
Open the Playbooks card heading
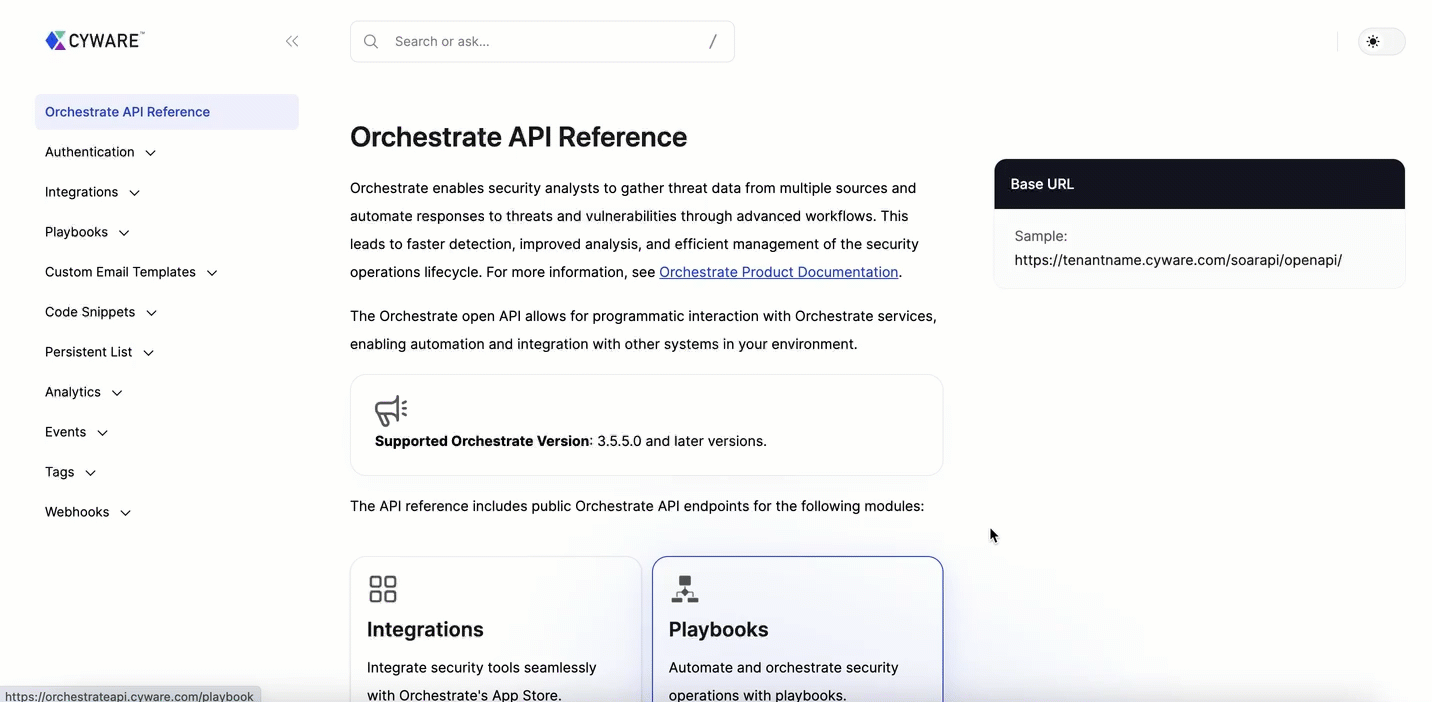[718, 629]
